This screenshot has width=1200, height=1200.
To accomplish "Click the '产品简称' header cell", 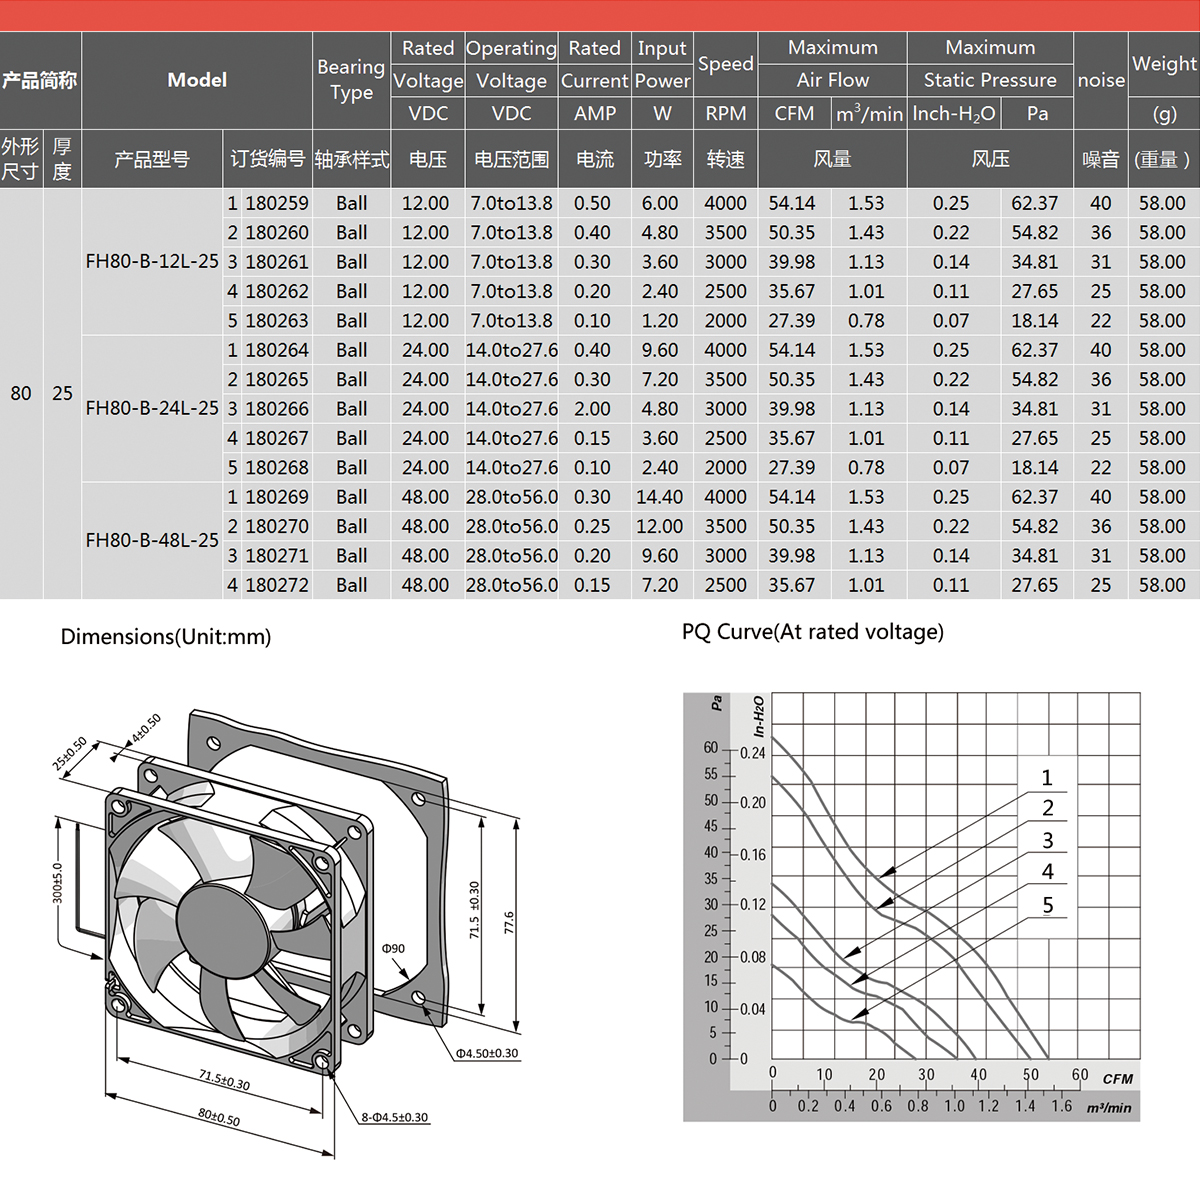I will (40, 80).
